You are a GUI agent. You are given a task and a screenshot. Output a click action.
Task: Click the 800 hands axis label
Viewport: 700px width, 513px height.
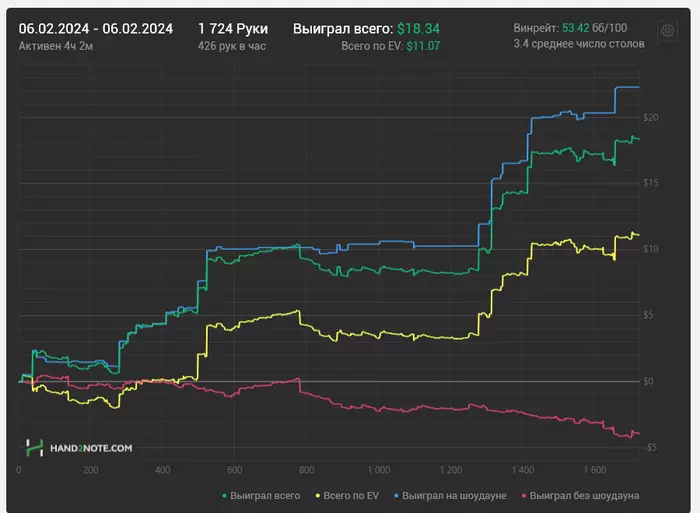point(306,470)
